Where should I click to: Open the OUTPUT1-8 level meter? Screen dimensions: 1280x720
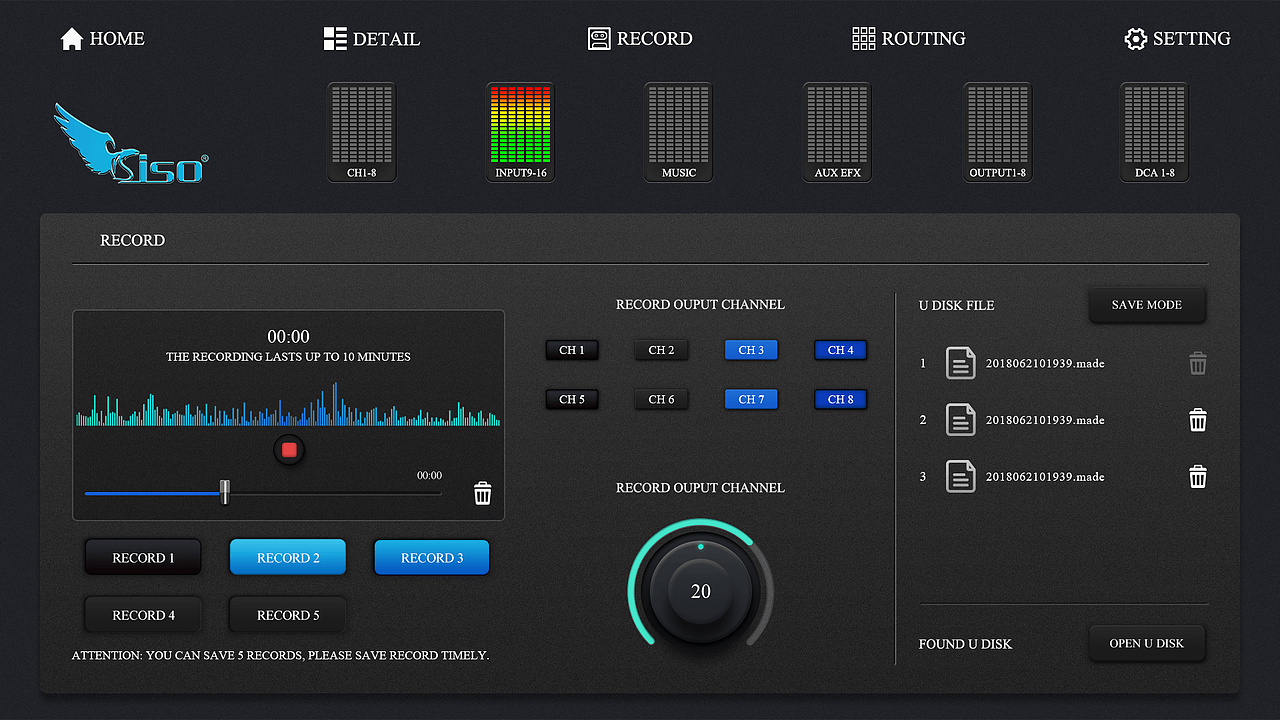(997, 132)
